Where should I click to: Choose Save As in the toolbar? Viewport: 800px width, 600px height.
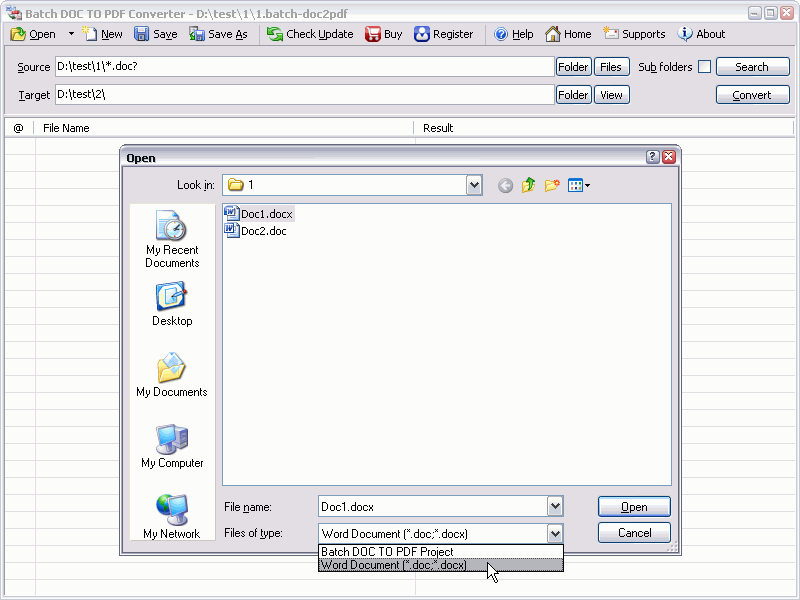pos(218,34)
